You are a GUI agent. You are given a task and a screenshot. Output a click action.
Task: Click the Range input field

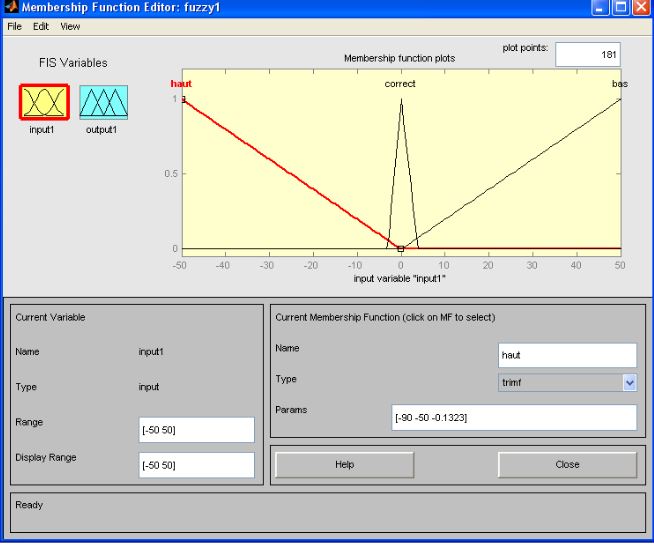(x=197, y=430)
